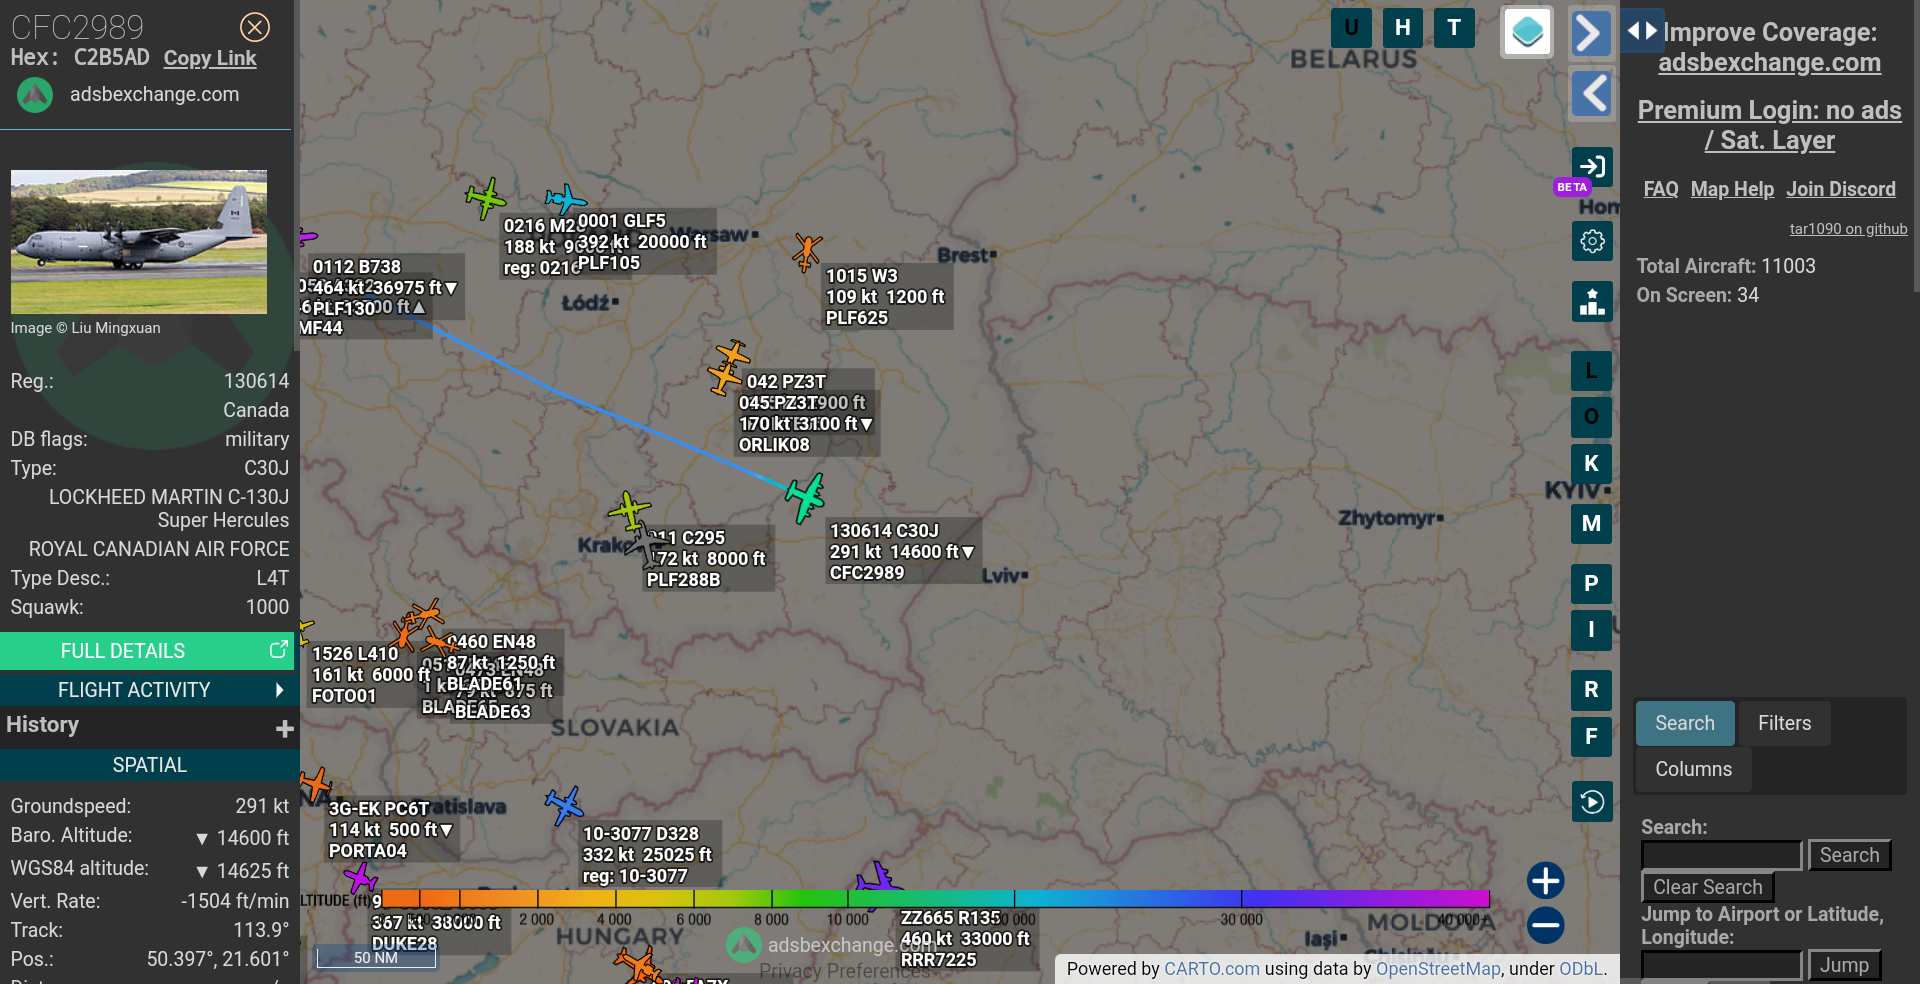
Task: Open the statistics podium icon
Action: click(1592, 301)
